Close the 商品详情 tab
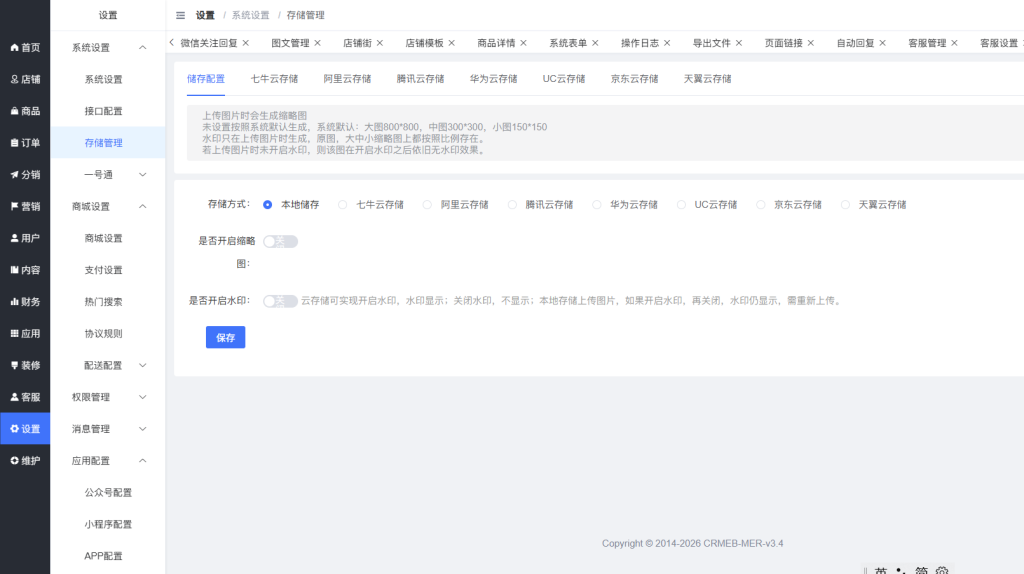This screenshot has height=574, width=1024. (x=523, y=43)
